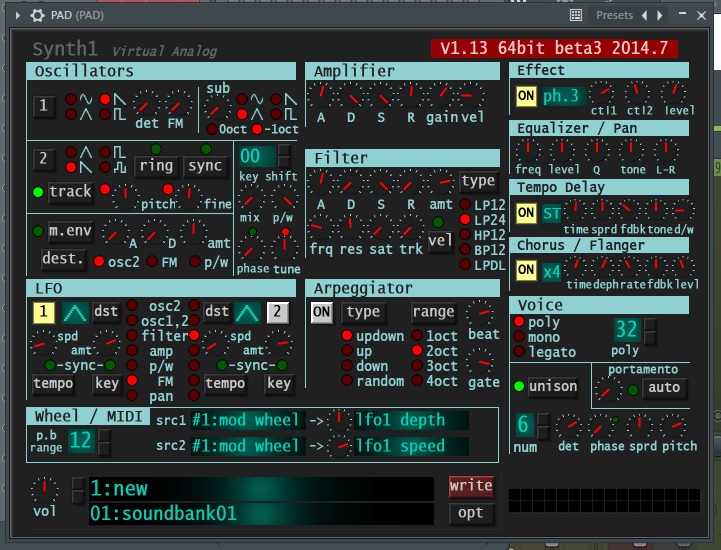
Task: Click the arpeggiator type button
Action: pyautogui.click(x=363, y=312)
